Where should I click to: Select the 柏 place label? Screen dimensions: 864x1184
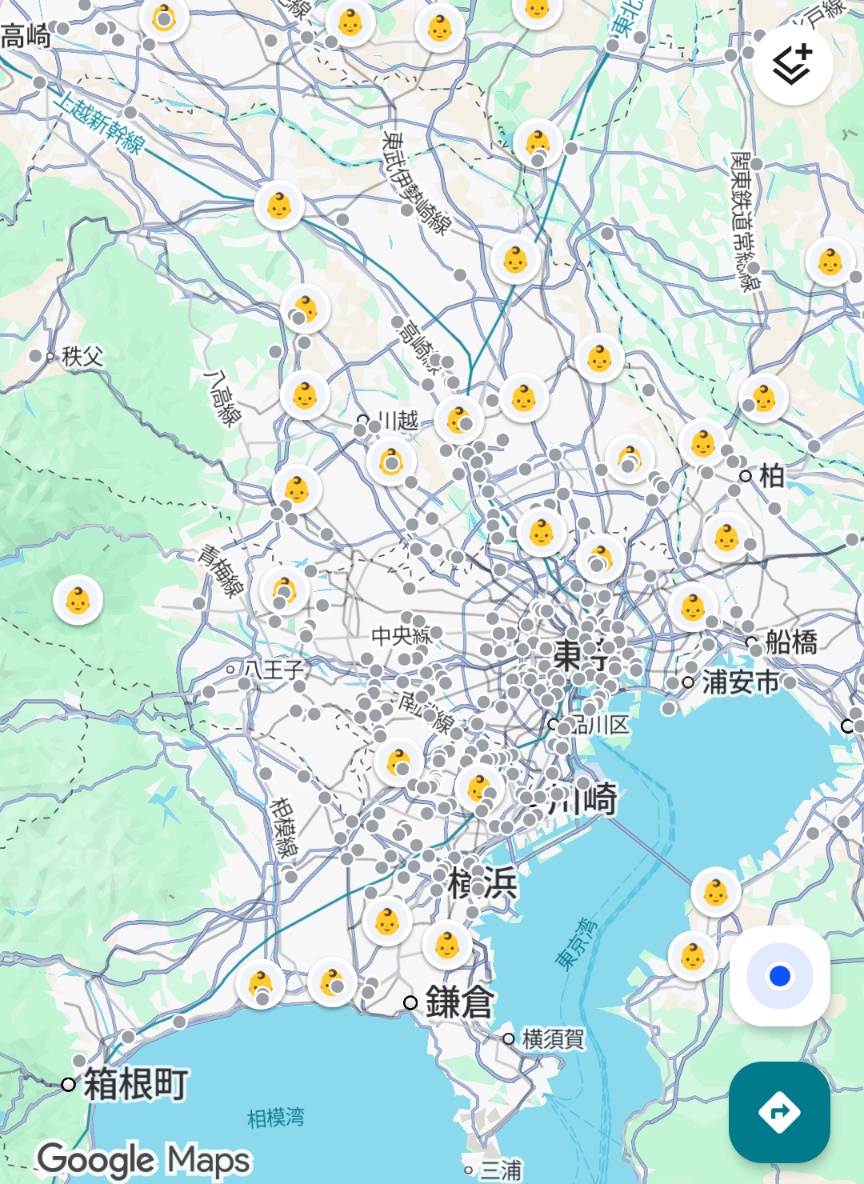point(771,476)
